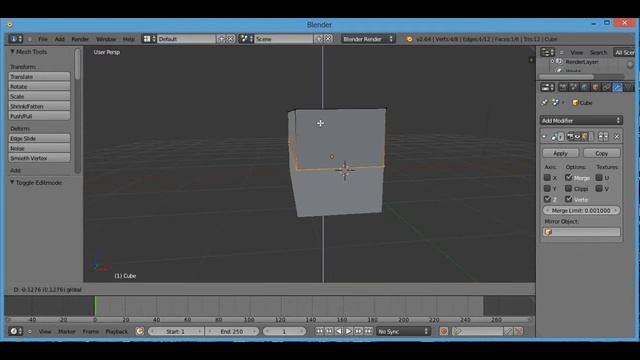Toggle modifier viewport visibility eye icon
640x360 pixels.
[577, 137]
